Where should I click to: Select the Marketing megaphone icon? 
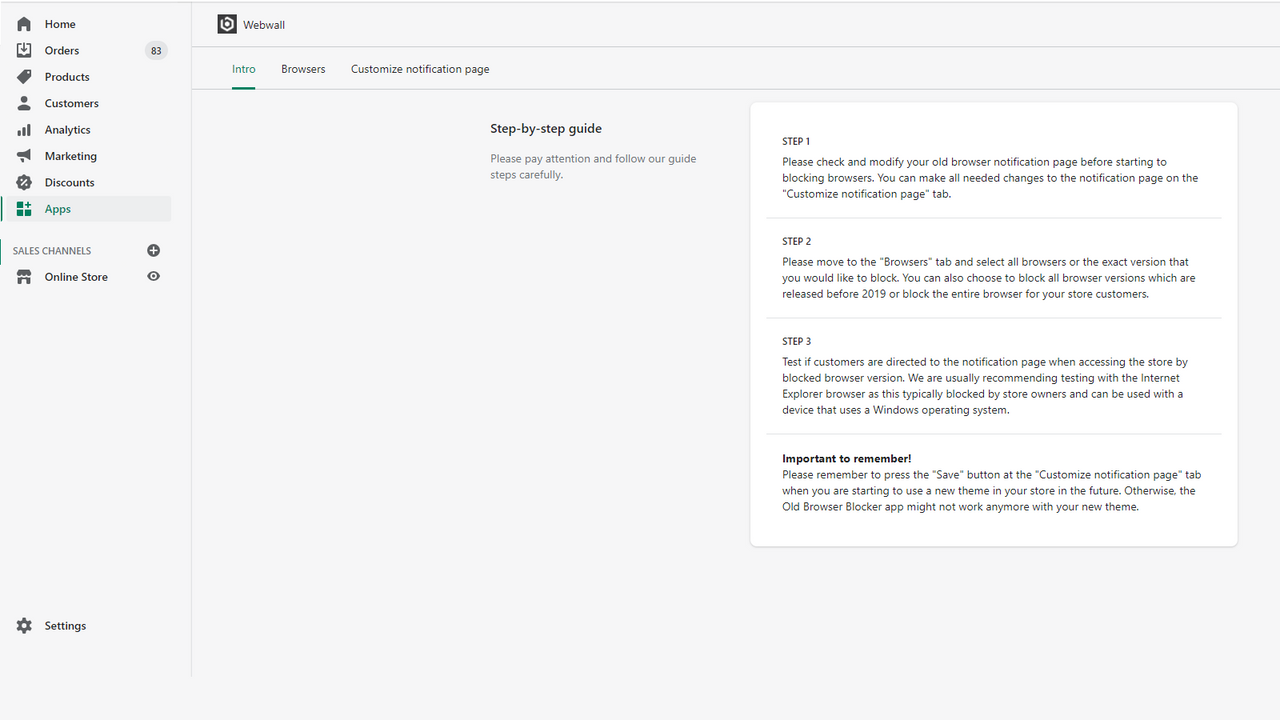point(23,155)
